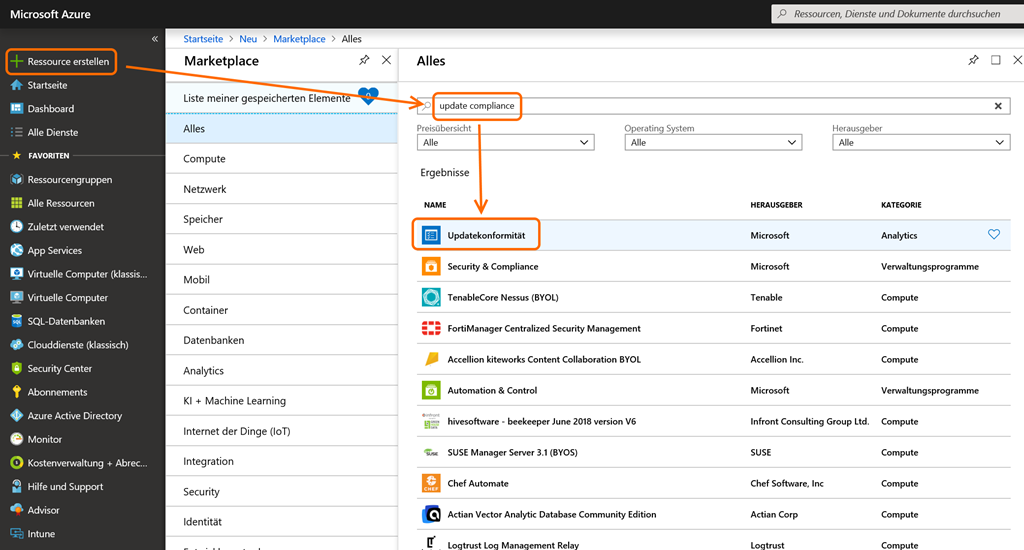Go to Startseite breadcrumb link
Screen dimensions: 1024x550
(x=202, y=39)
